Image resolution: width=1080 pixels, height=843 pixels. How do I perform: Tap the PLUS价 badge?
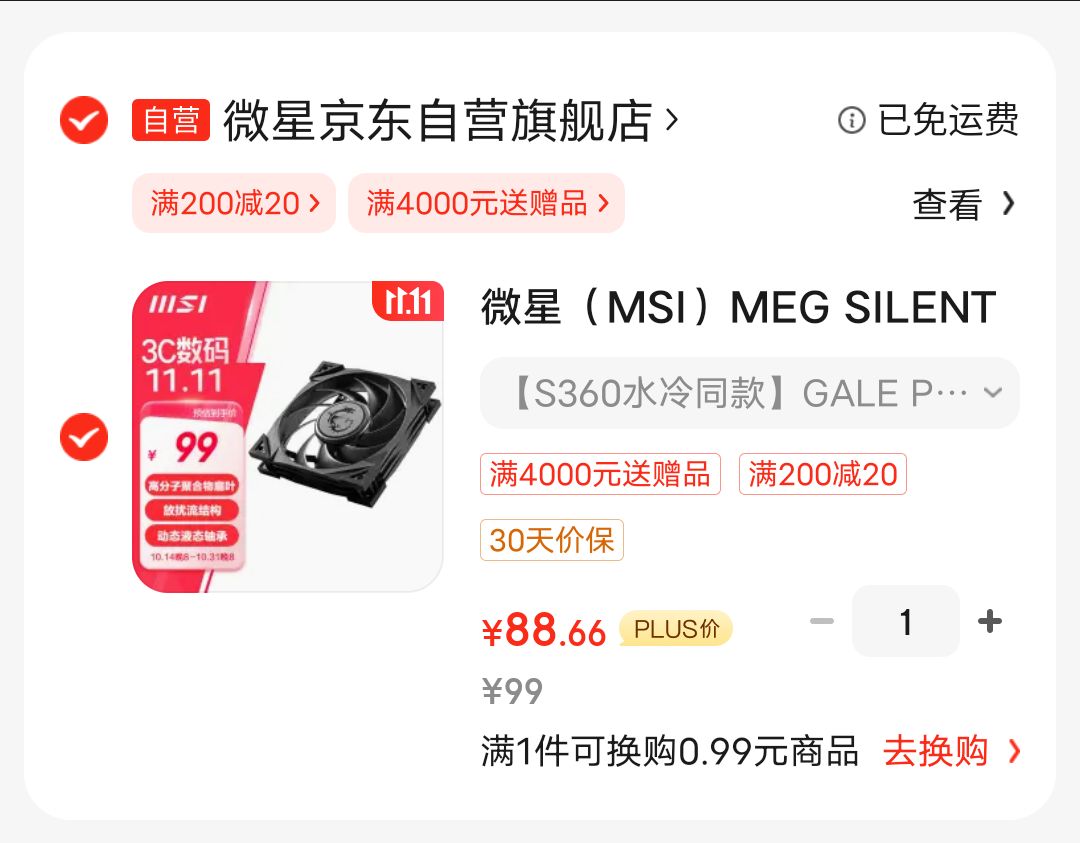click(676, 629)
